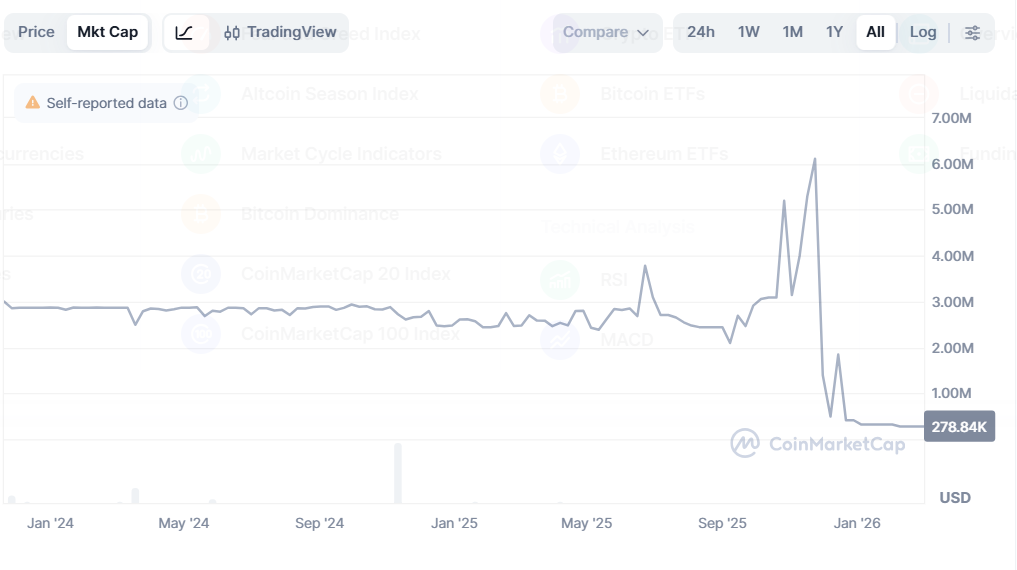Click the 278.84K current value label
The width and height of the screenshot is (1017, 570).
959,427
